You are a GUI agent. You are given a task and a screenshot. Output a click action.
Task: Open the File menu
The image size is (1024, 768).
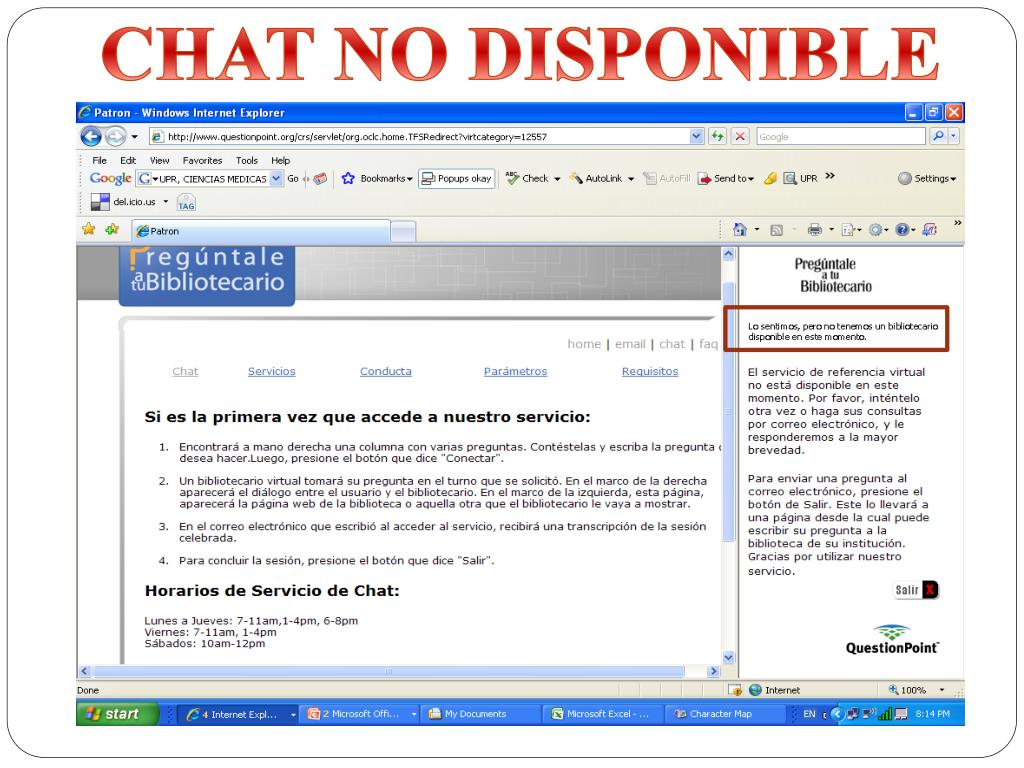pyautogui.click(x=99, y=161)
